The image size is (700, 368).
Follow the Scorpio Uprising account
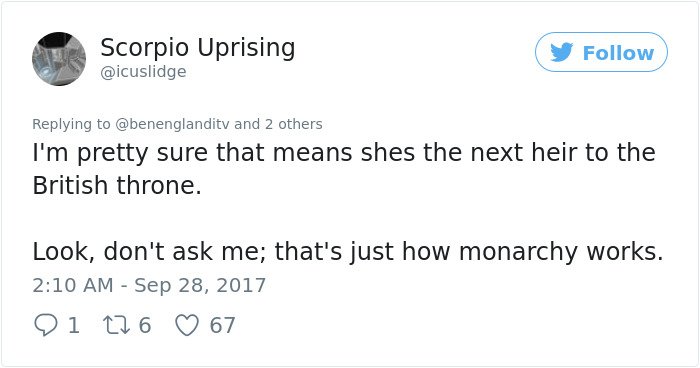point(601,52)
